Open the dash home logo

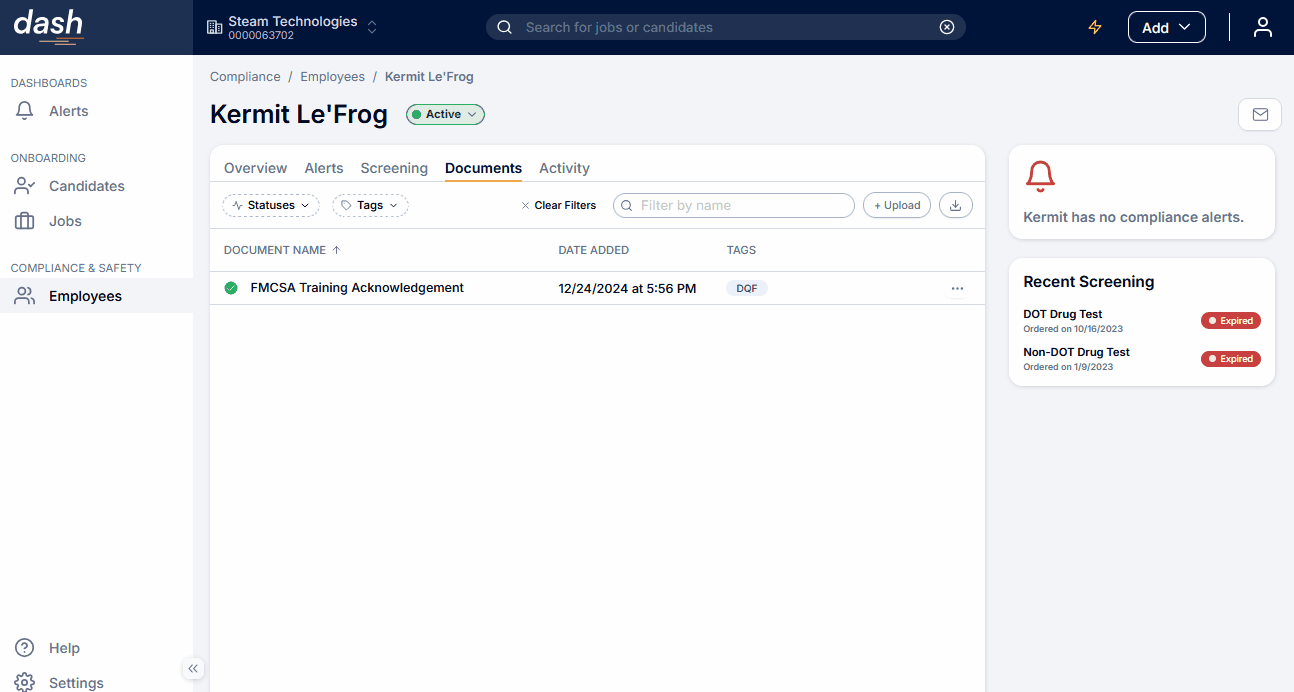(x=48, y=26)
